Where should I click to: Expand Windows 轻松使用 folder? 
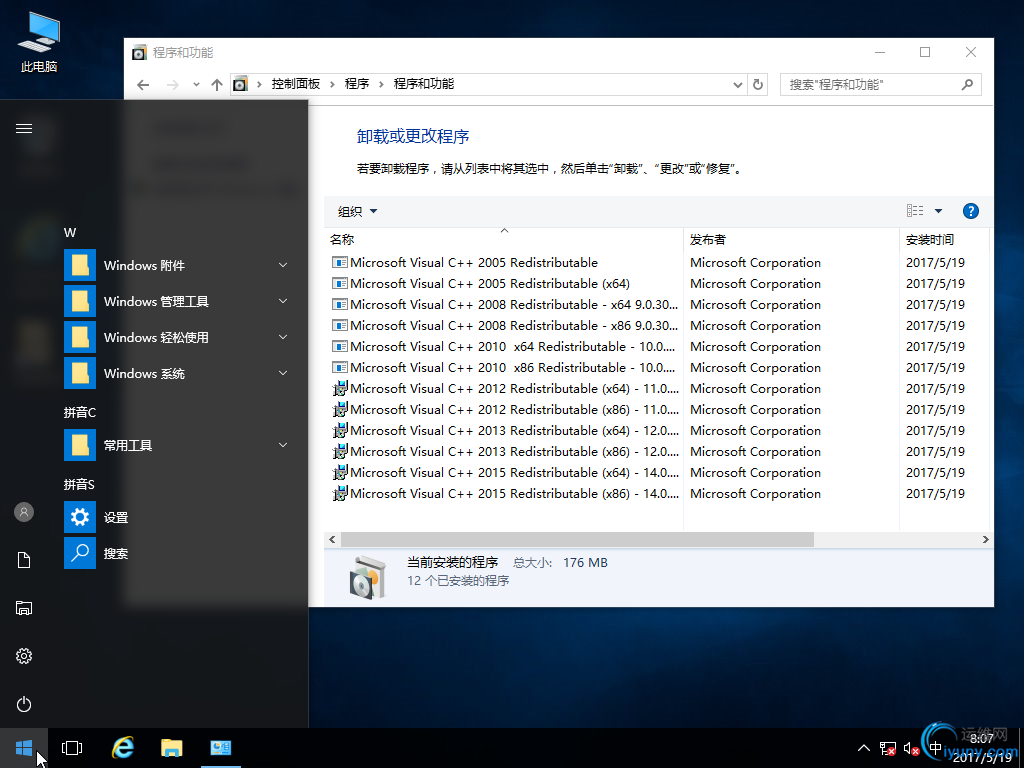pos(178,337)
